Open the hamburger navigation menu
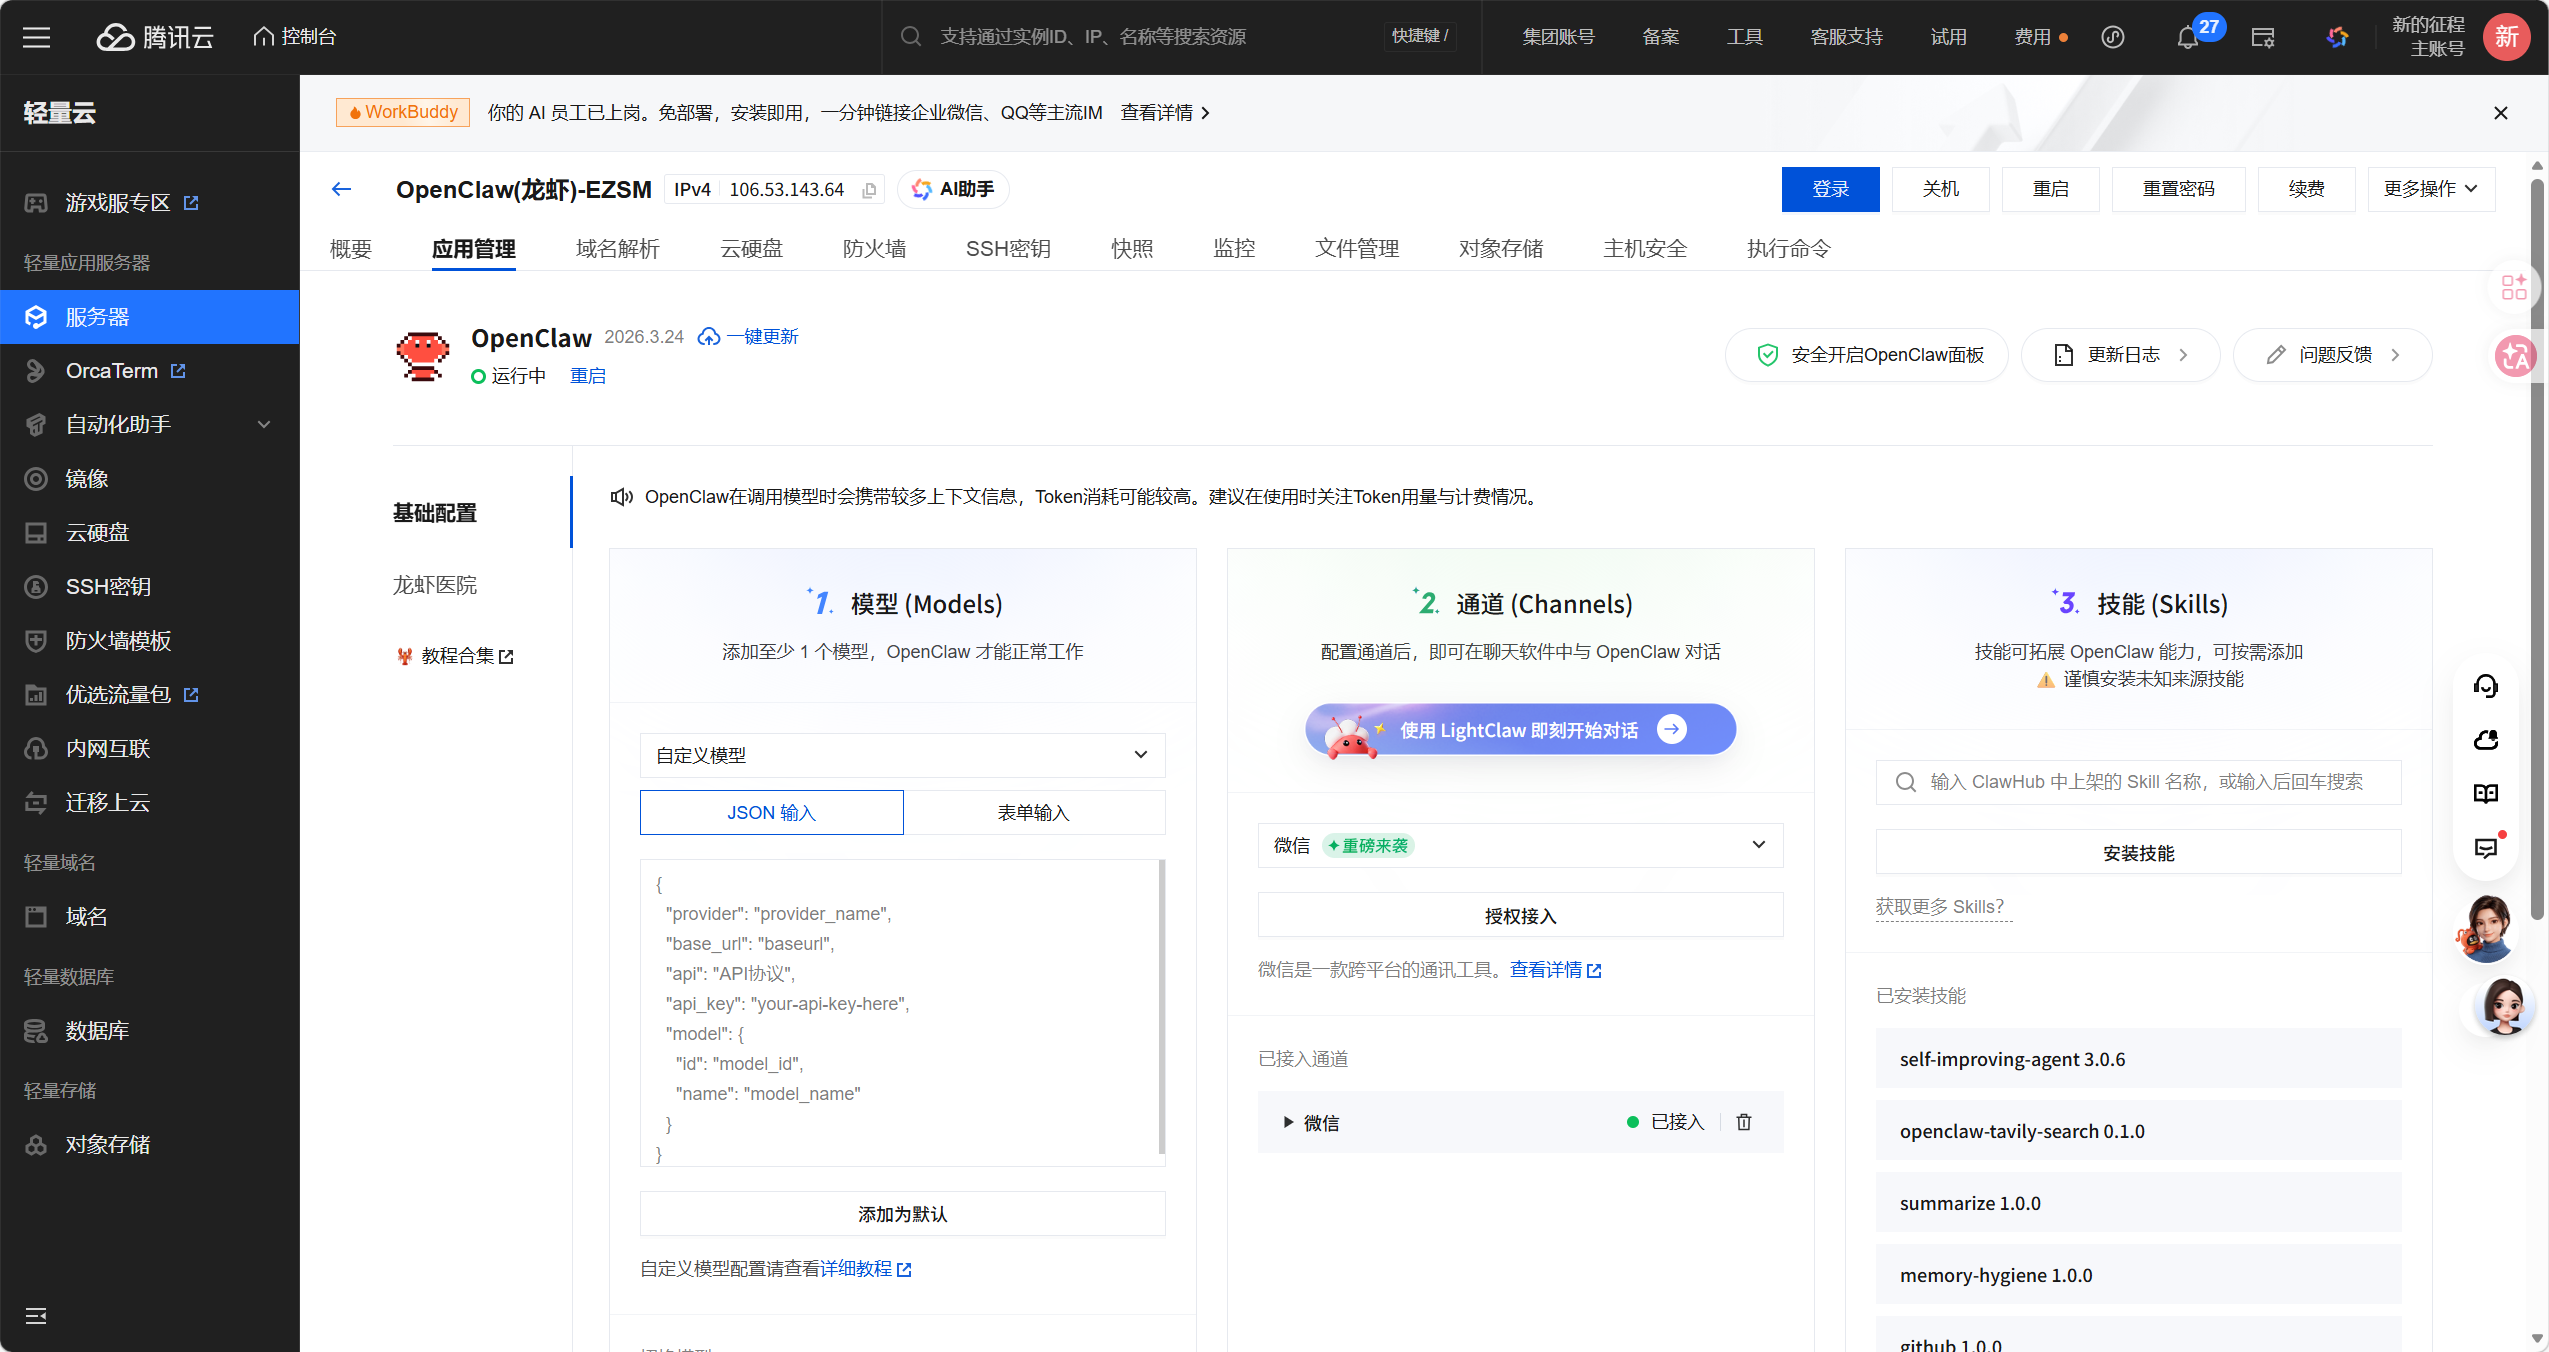This screenshot has width=2549, height=1352. pos(36,37)
